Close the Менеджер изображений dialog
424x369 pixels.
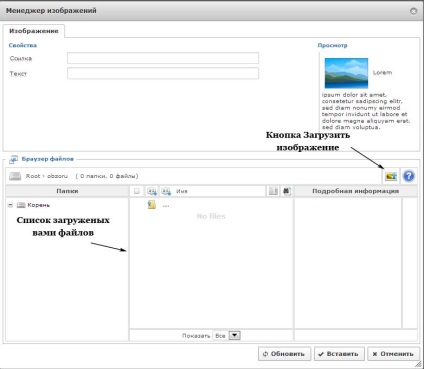click(x=413, y=11)
